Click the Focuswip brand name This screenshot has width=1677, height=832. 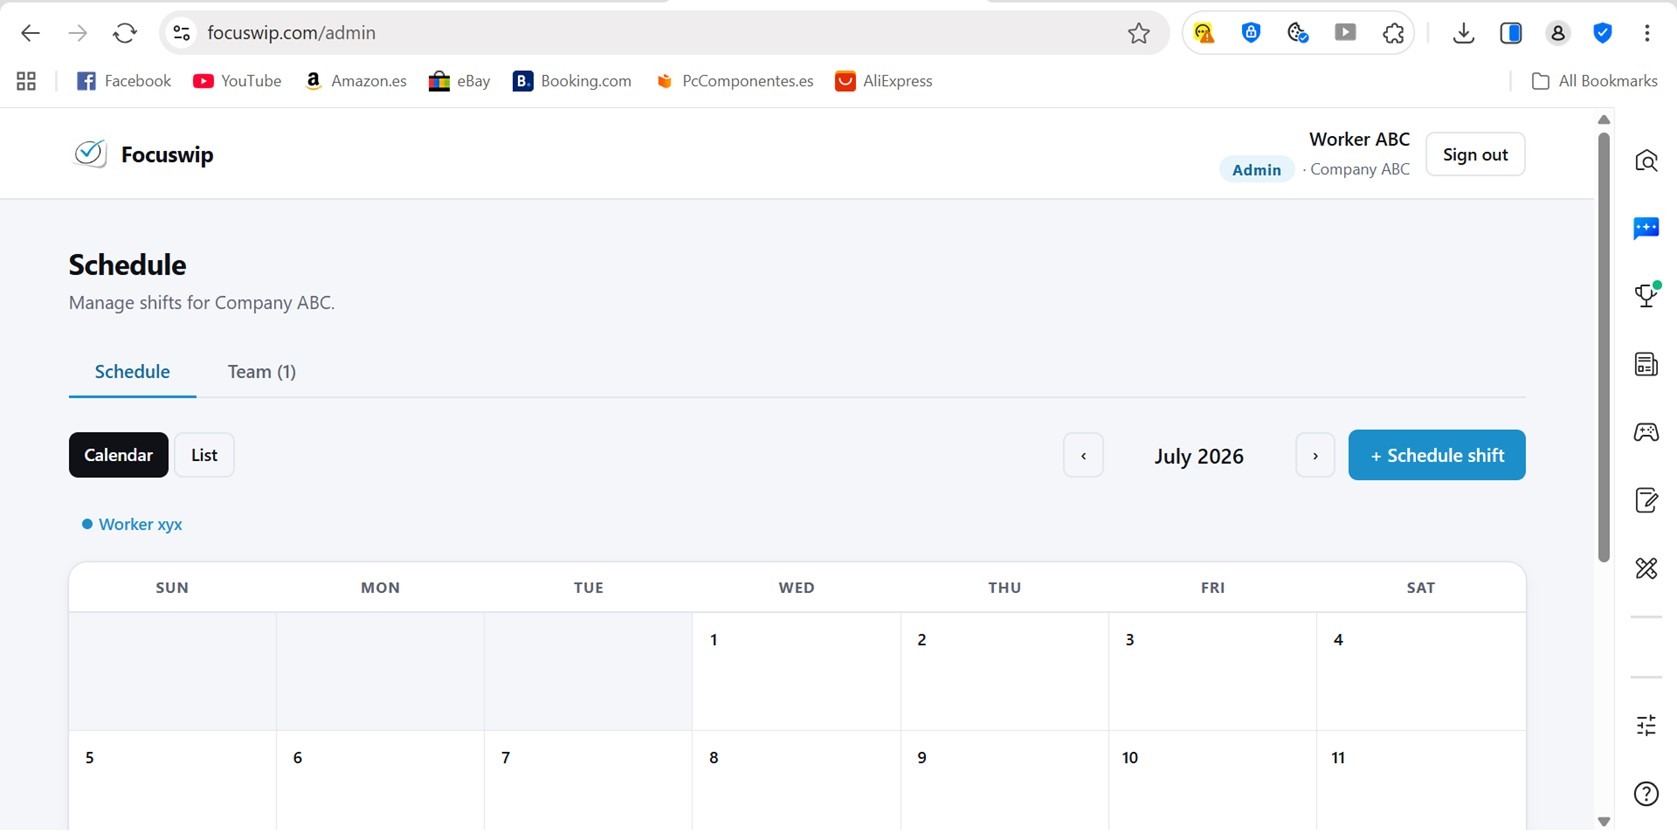coord(167,154)
